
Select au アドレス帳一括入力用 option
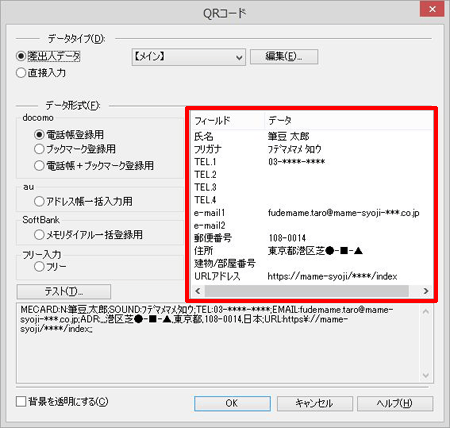tap(39, 201)
